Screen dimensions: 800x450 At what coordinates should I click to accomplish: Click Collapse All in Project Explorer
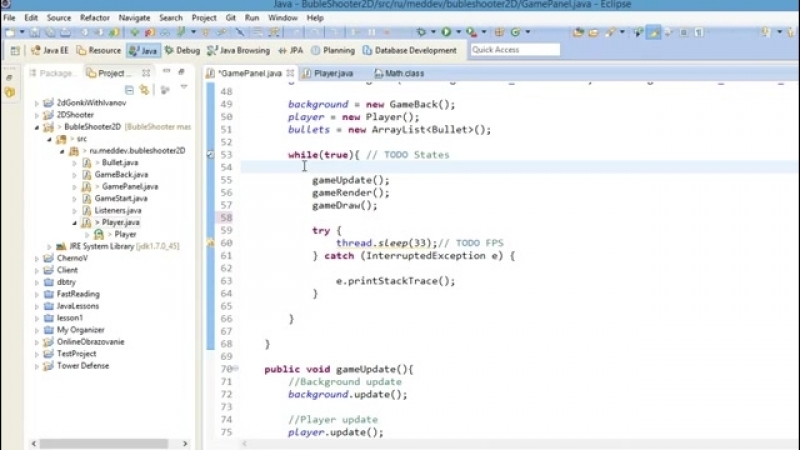[x=129, y=90]
